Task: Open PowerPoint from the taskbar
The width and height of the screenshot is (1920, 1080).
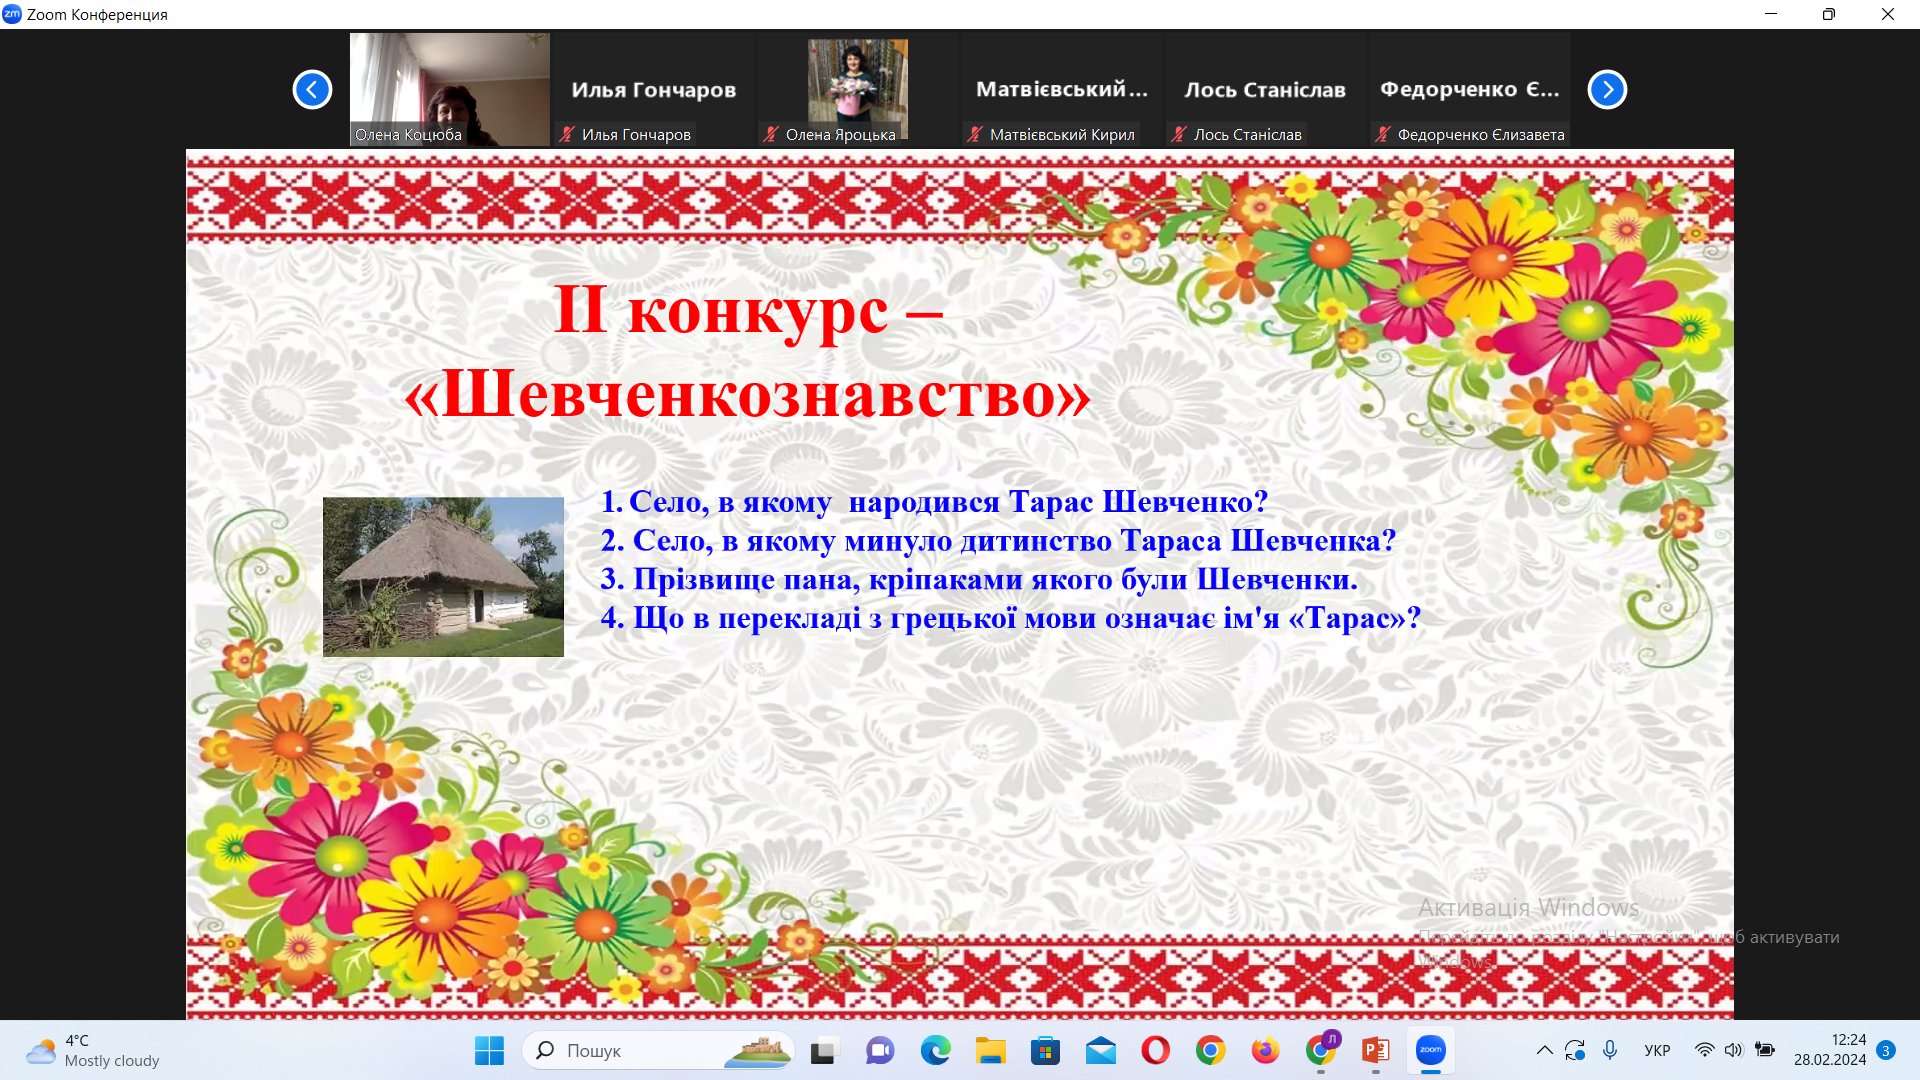Action: point(1375,1050)
